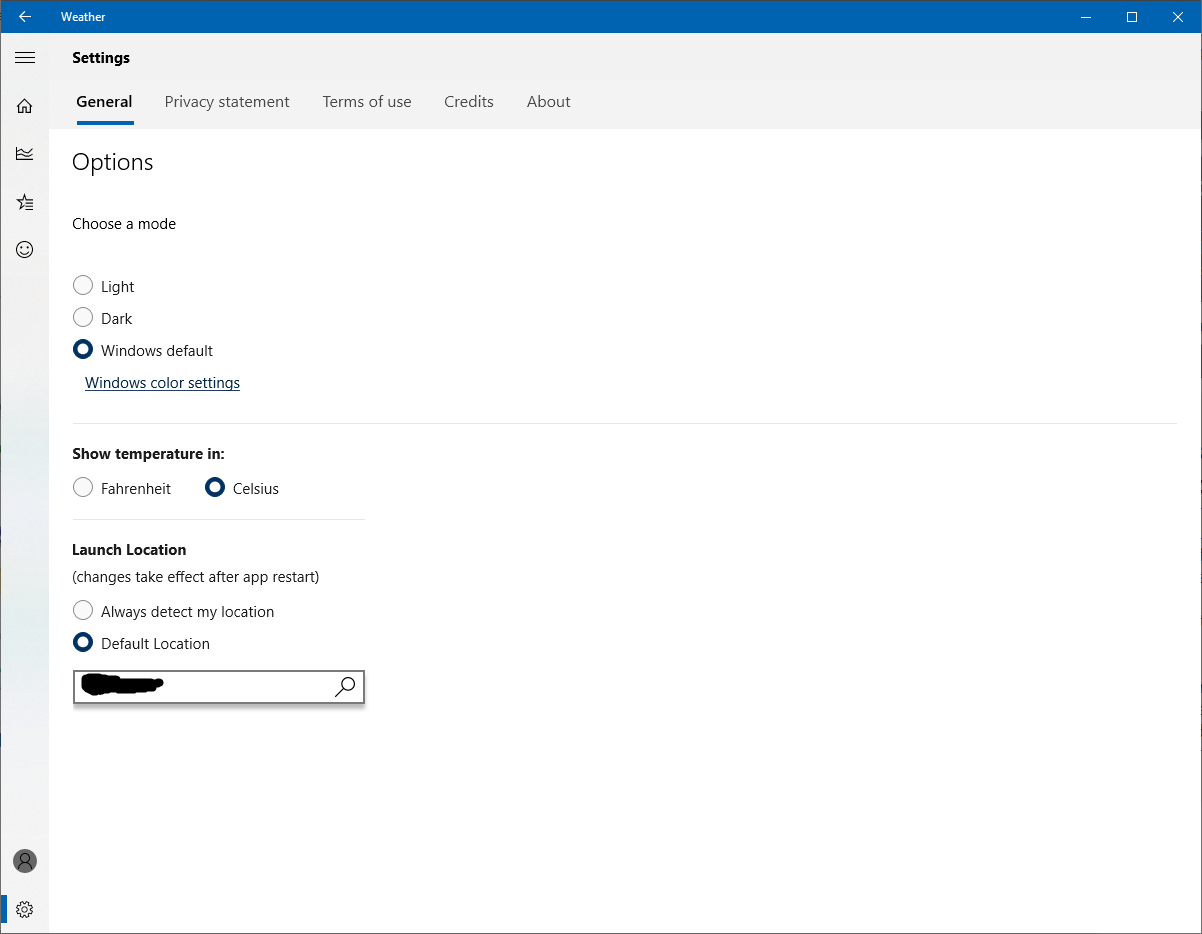Viewport: 1202px width, 934px height.
Task: Open Historical Weather via the graph icon
Action: [x=24, y=153]
